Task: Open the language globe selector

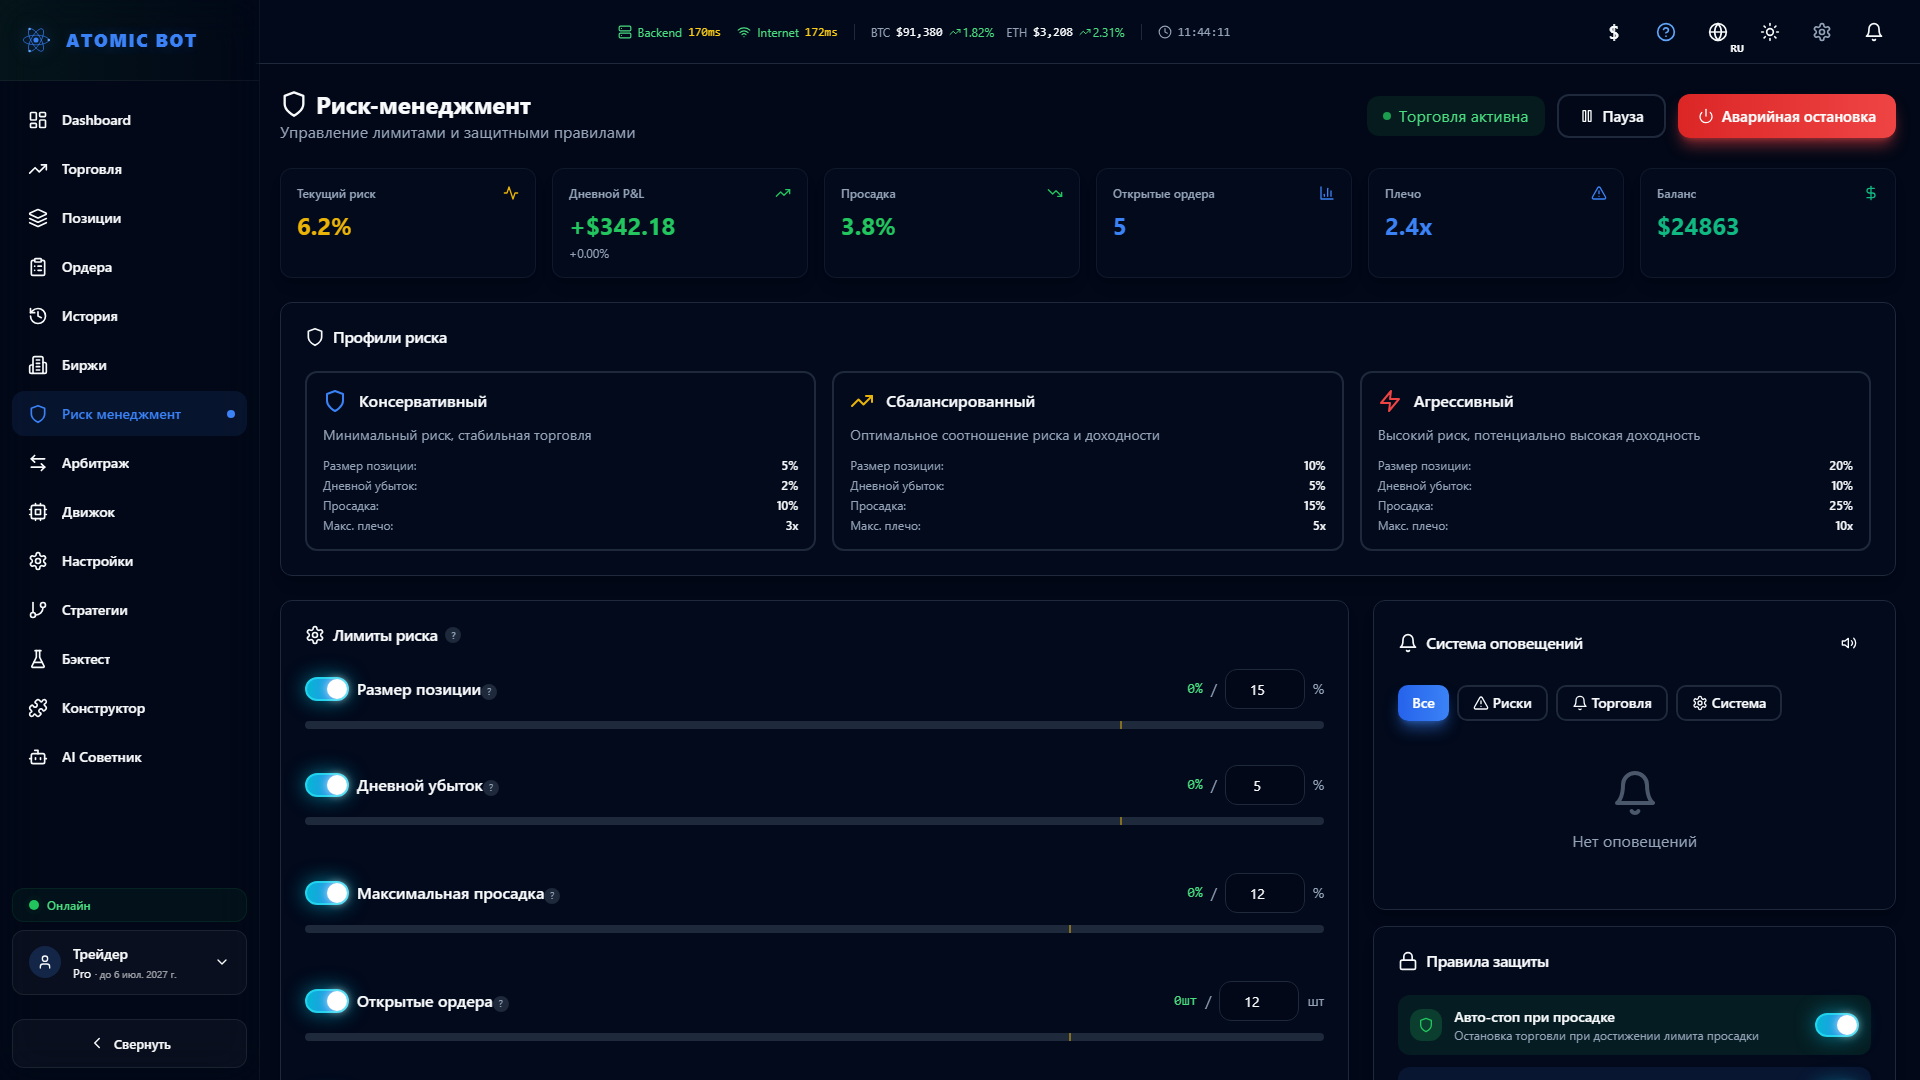Action: tap(1718, 32)
